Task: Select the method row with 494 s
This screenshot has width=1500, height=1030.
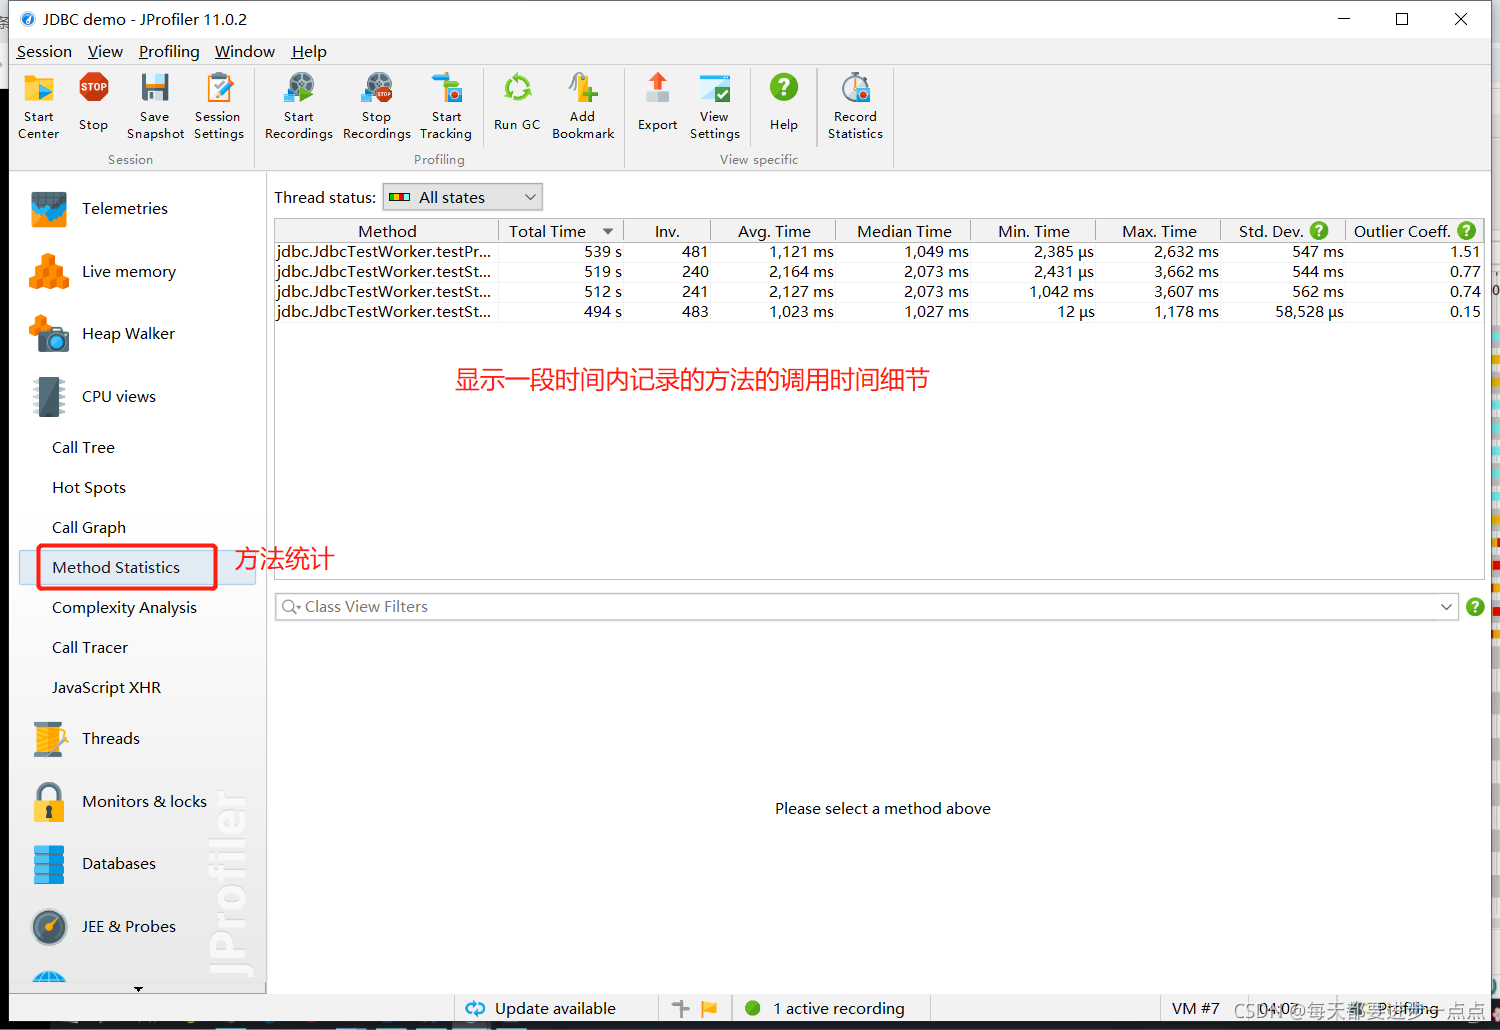Action: click(x=879, y=312)
